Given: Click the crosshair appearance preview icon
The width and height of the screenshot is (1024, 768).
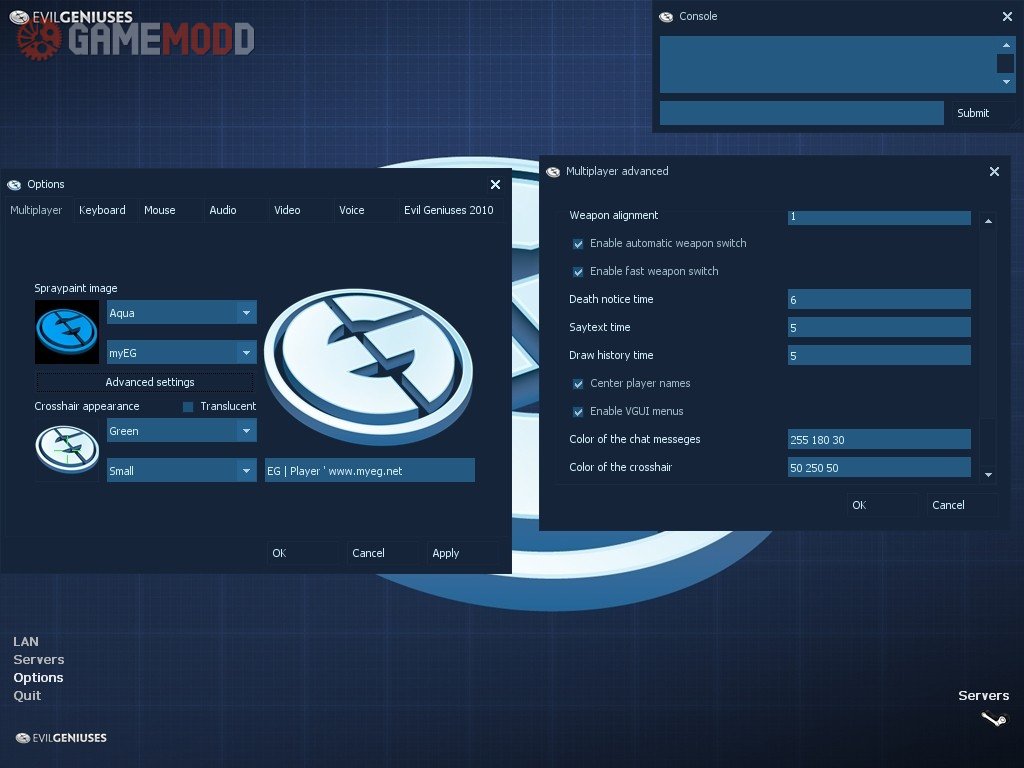Looking at the screenshot, I should pos(66,450).
